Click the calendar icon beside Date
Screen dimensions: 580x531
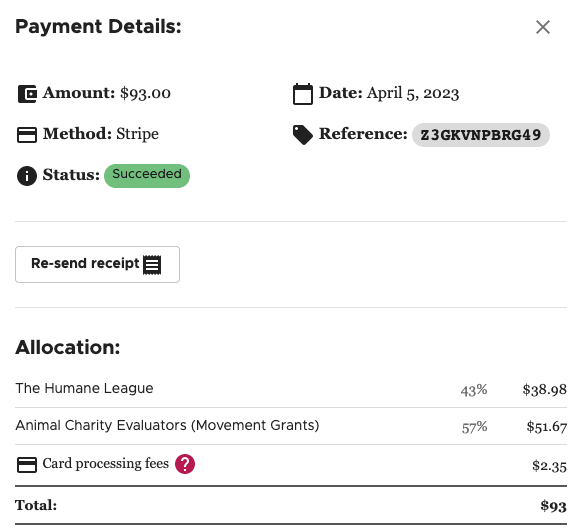(303, 94)
